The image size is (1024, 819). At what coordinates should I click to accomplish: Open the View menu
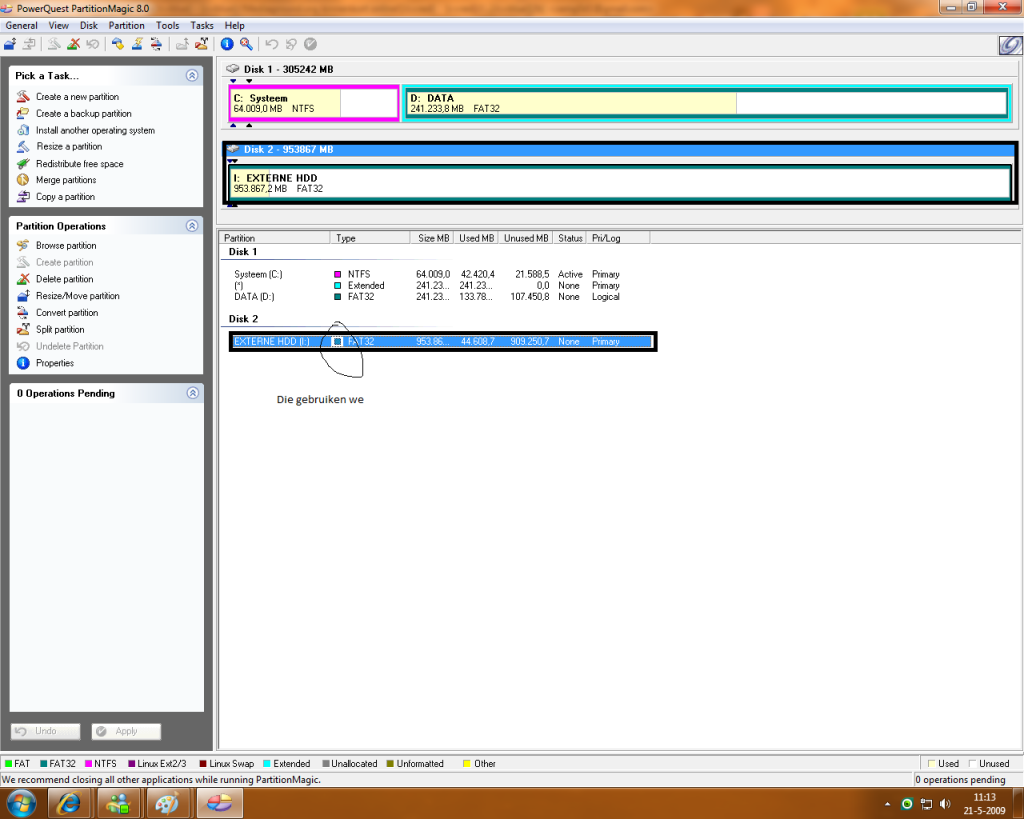coord(58,25)
